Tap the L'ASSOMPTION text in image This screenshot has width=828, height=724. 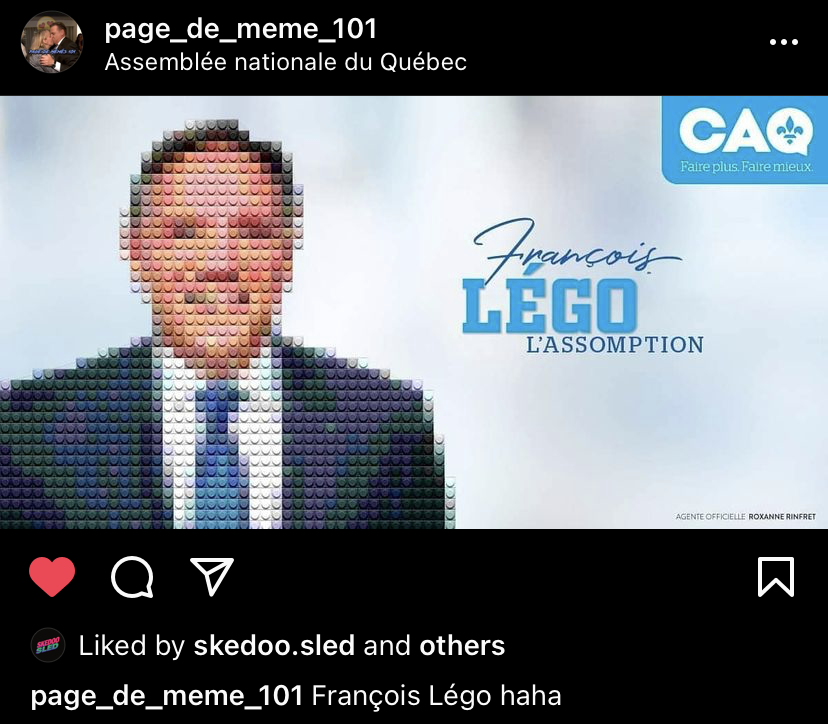[615, 345]
